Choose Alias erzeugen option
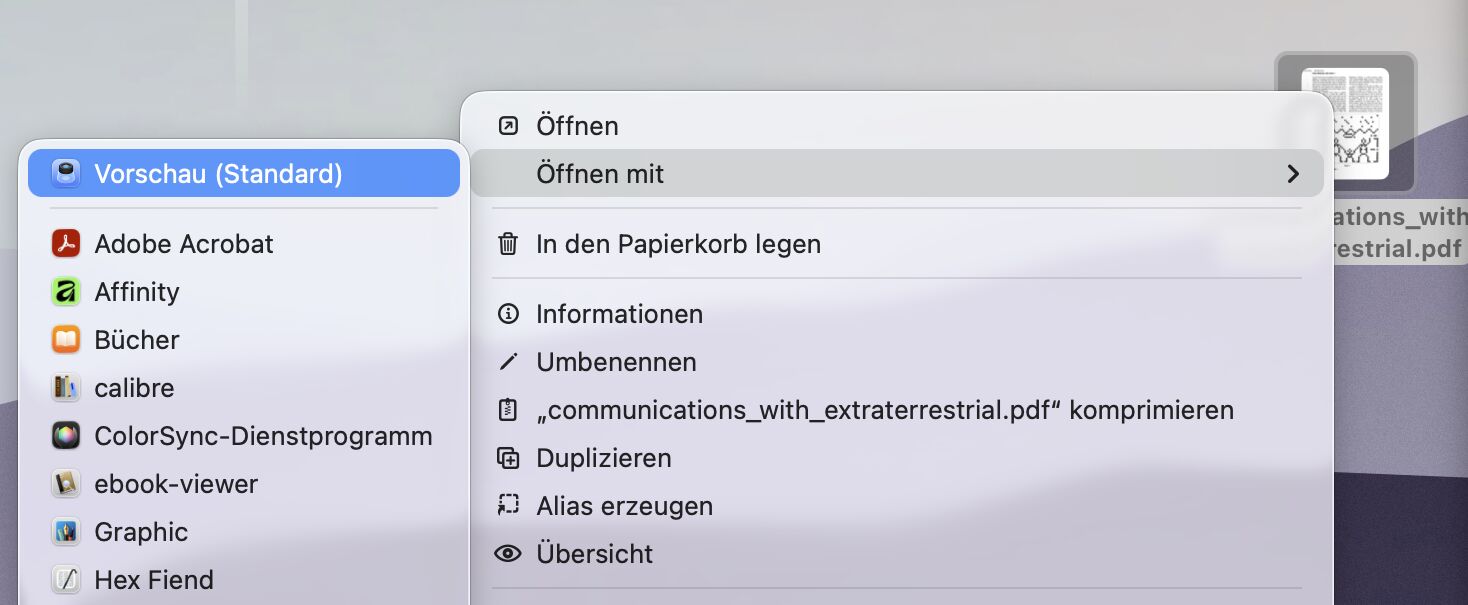The width and height of the screenshot is (1468, 605). [x=624, y=506]
